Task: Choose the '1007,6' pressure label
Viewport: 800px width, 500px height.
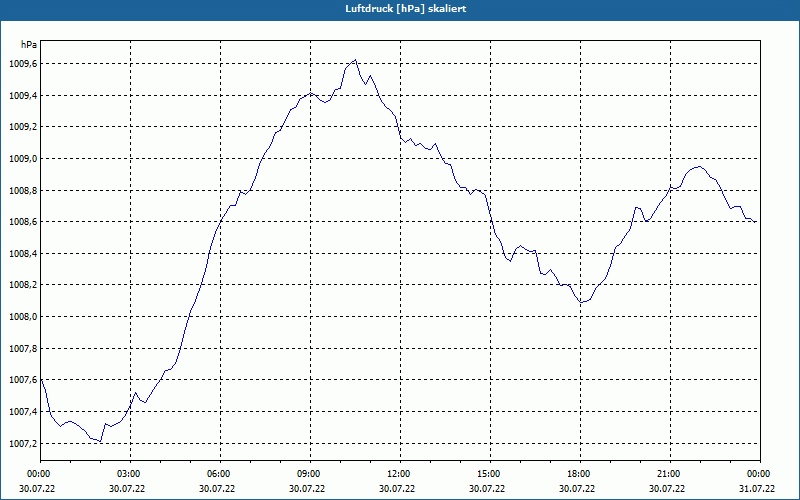Action: pyautogui.click(x=23, y=380)
